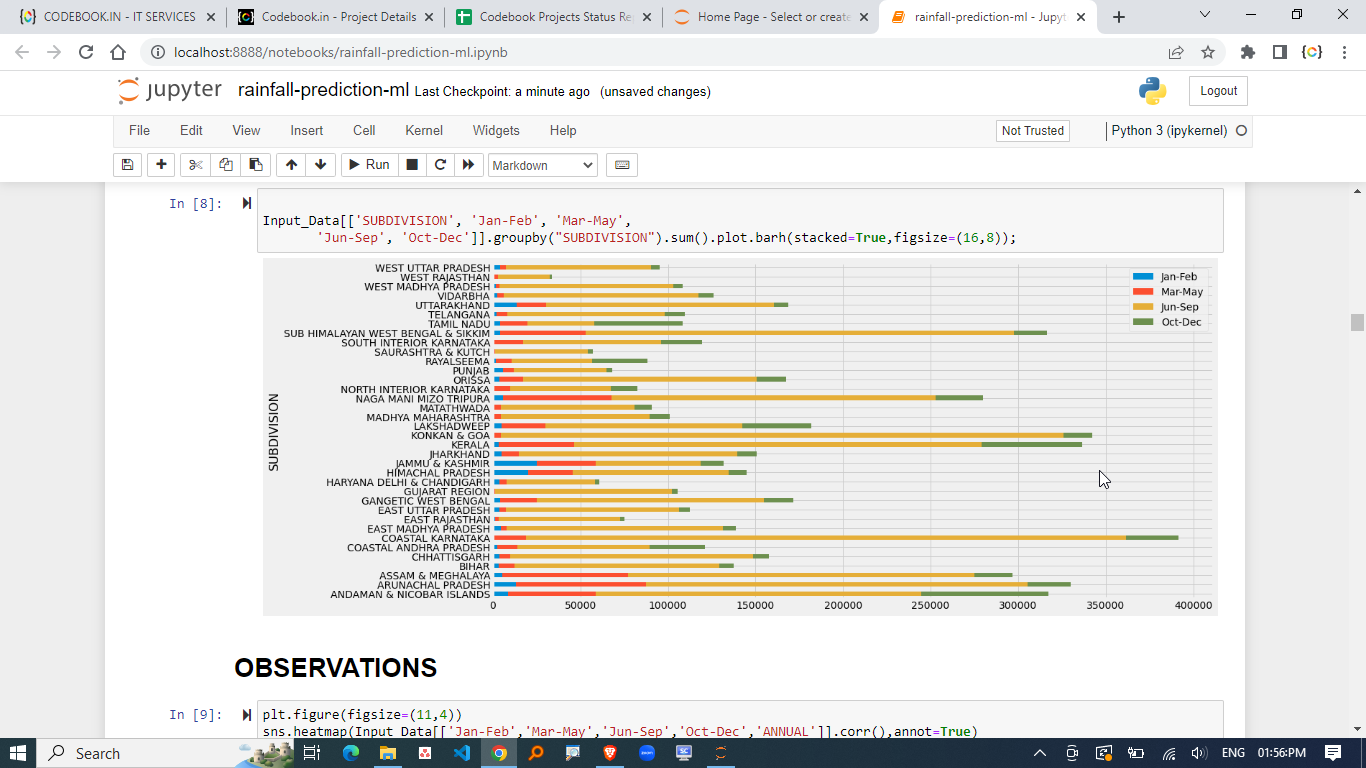Open Chrome three-dot menu
The width and height of the screenshot is (1366, 768).
1345,52
